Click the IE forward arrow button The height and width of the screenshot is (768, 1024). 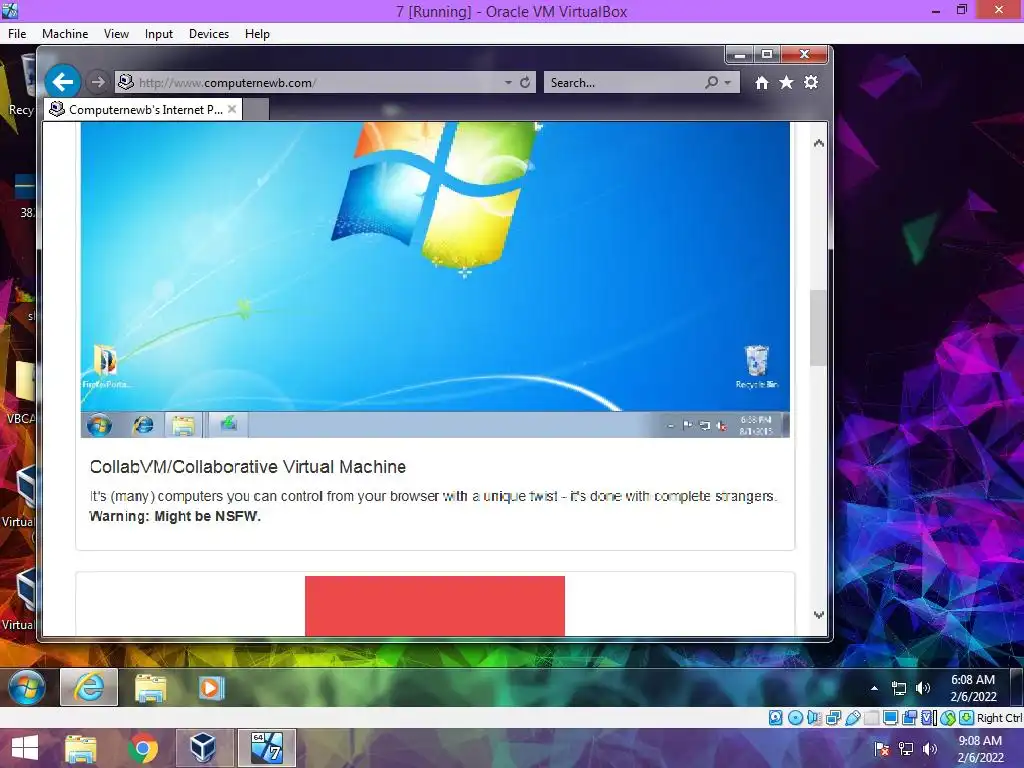pos(98,82)
